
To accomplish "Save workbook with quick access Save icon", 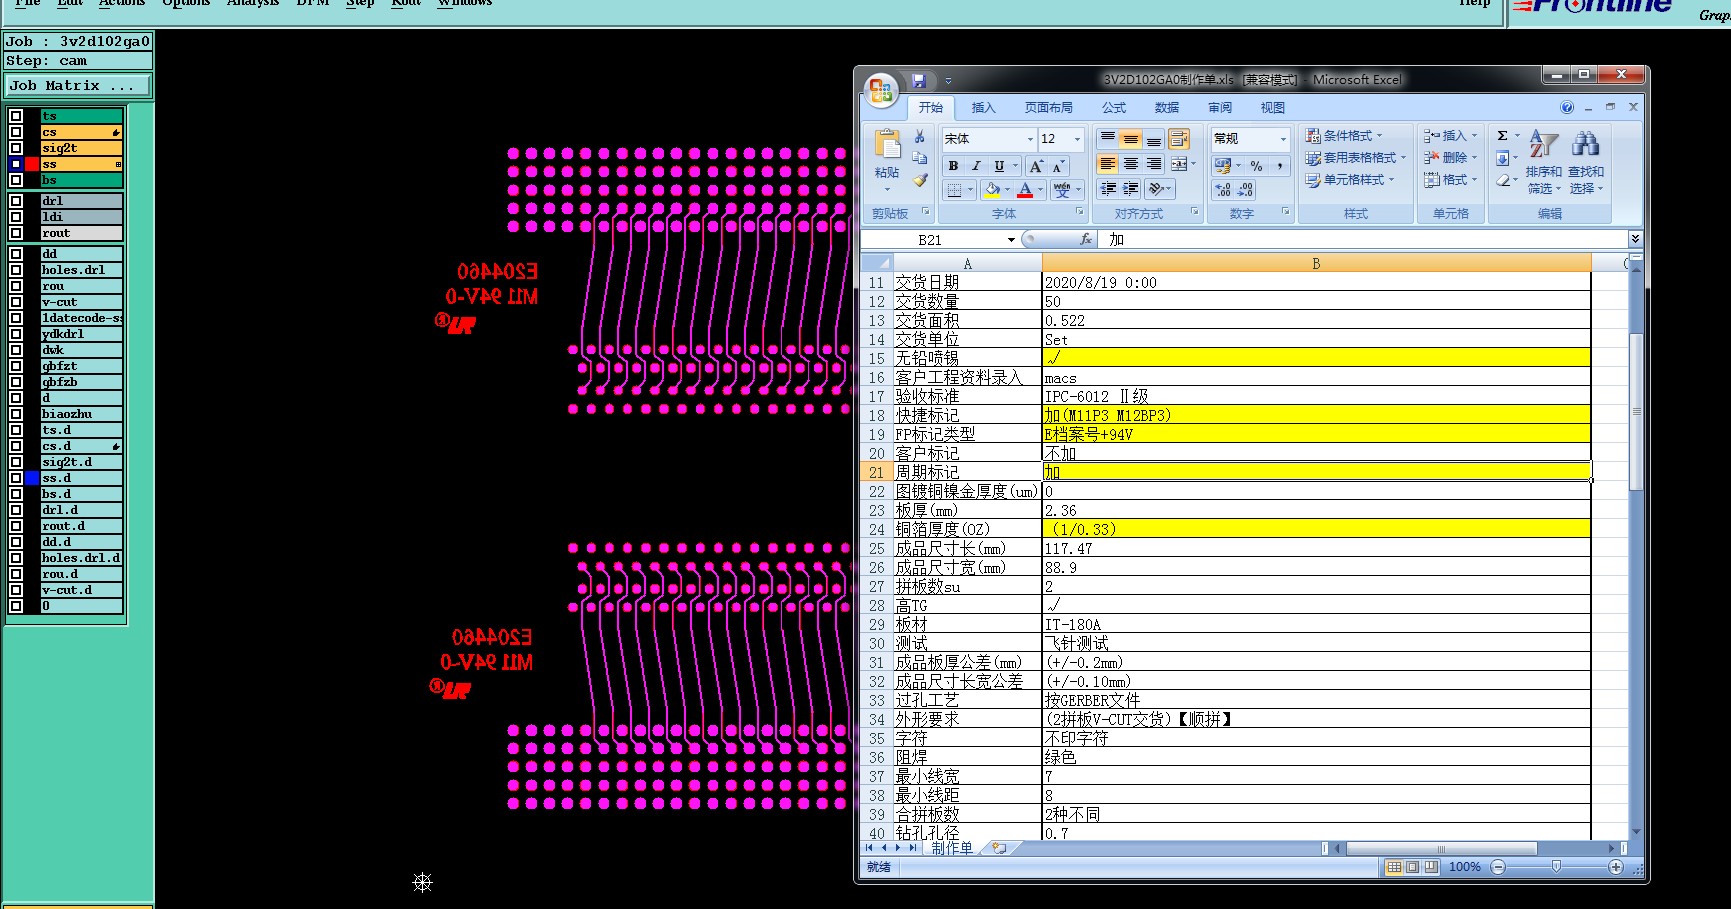I will pyautogui.click(x=919, y=80).
